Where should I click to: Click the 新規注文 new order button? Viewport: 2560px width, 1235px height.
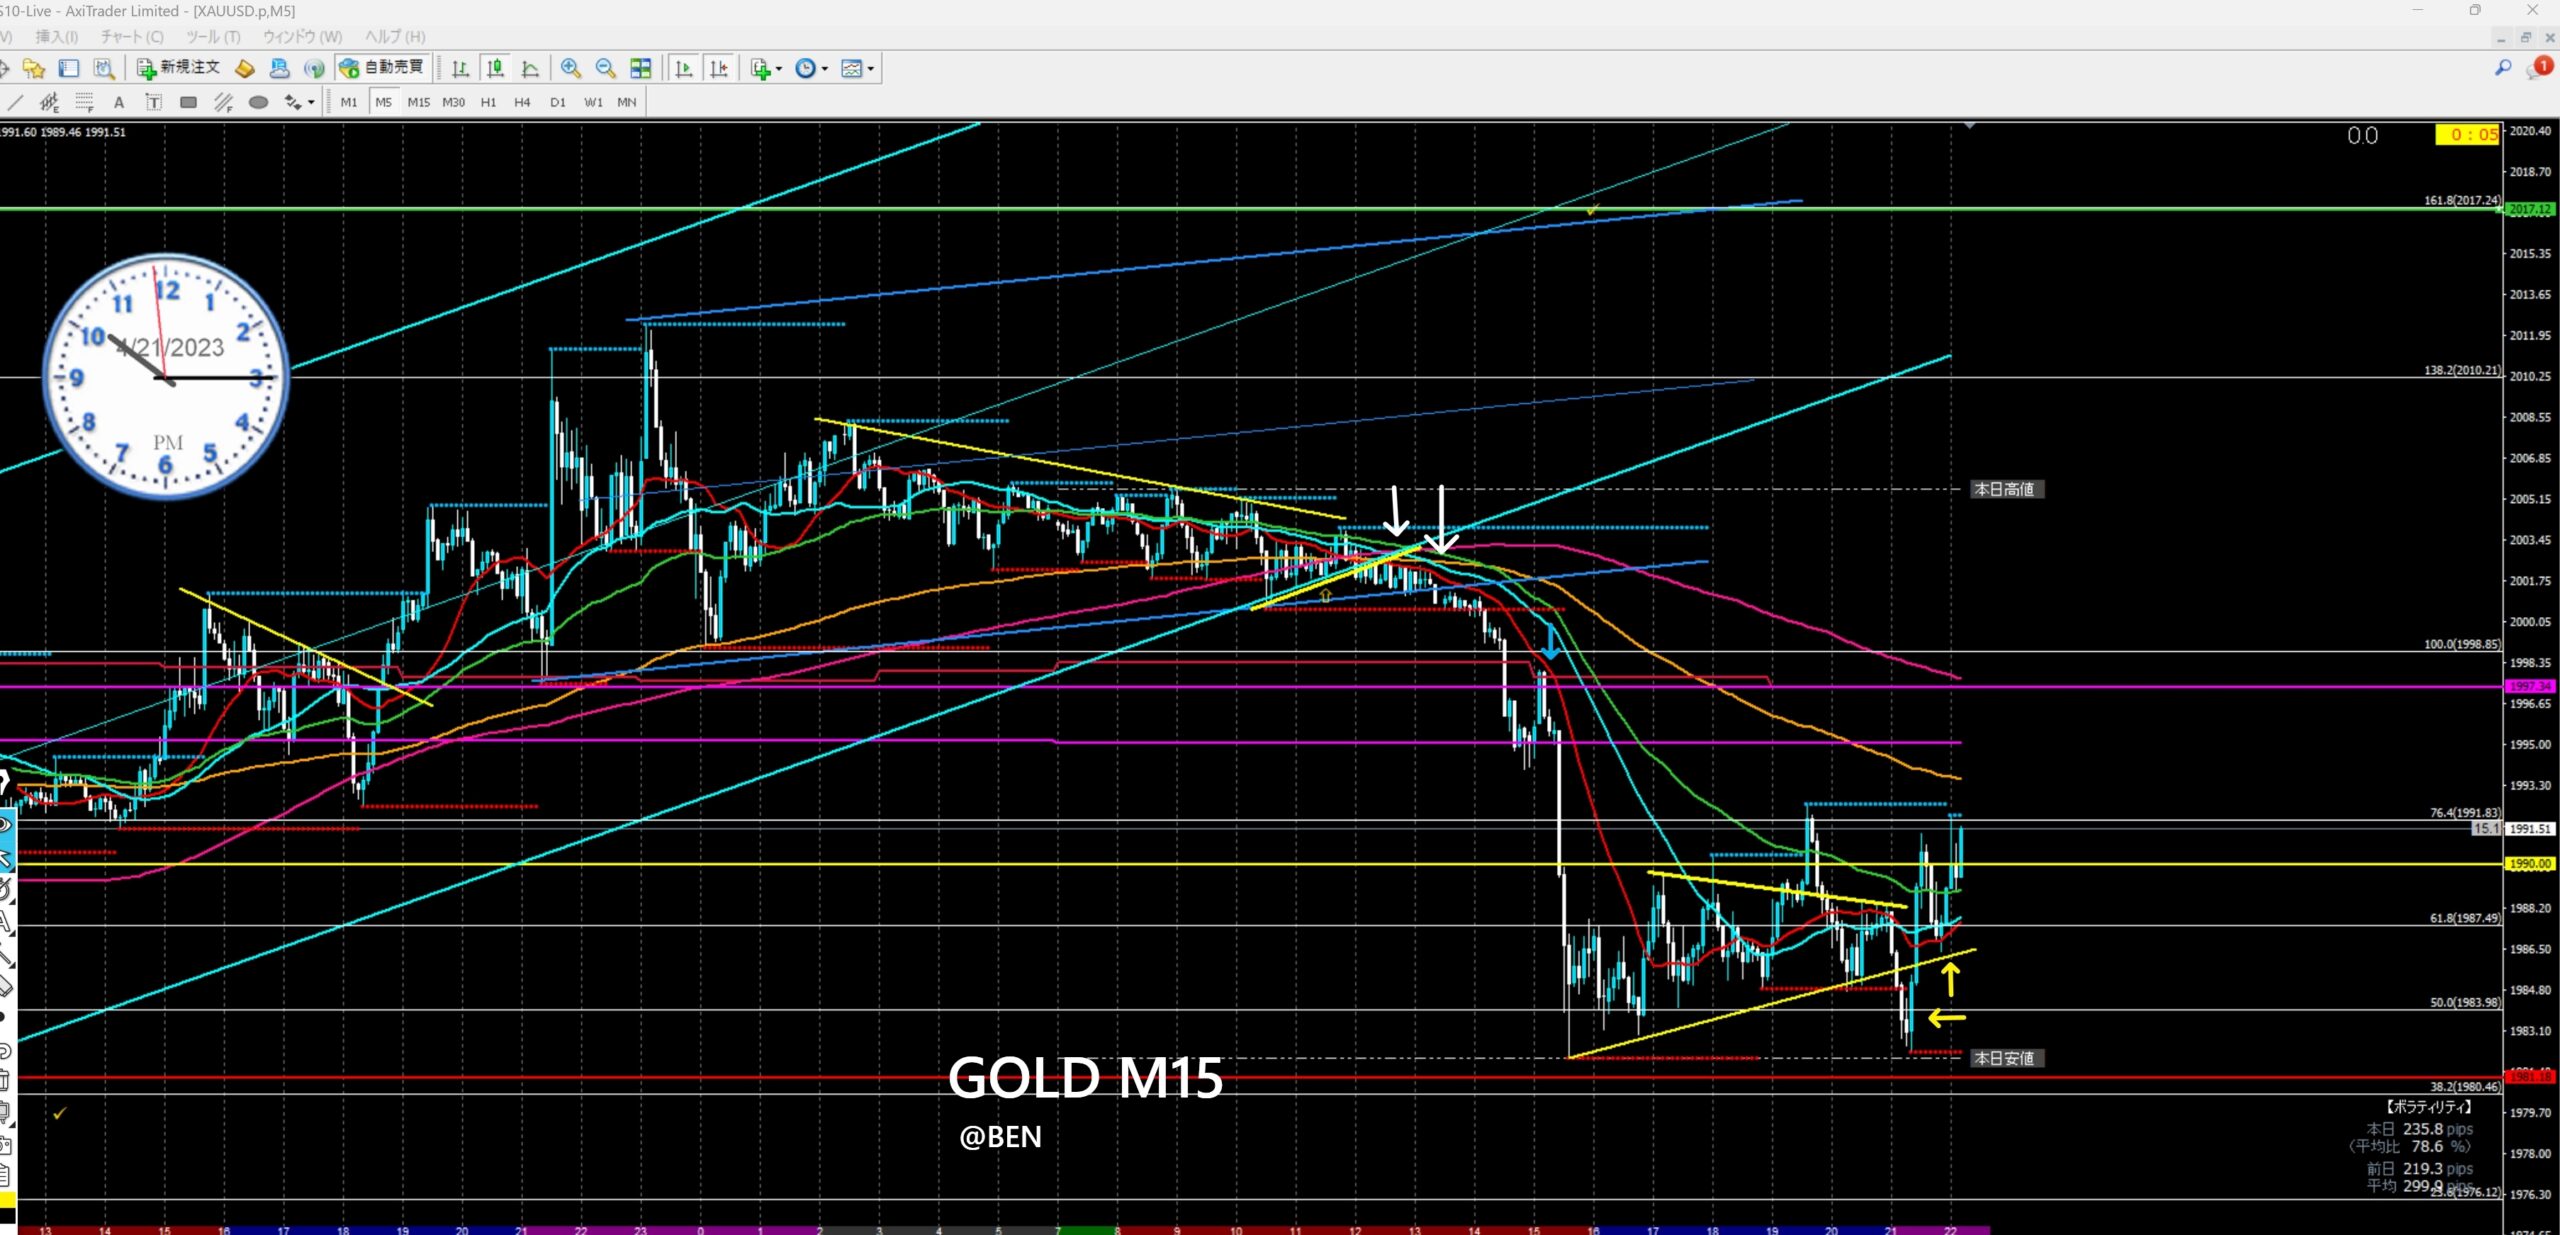pos(179,68)
